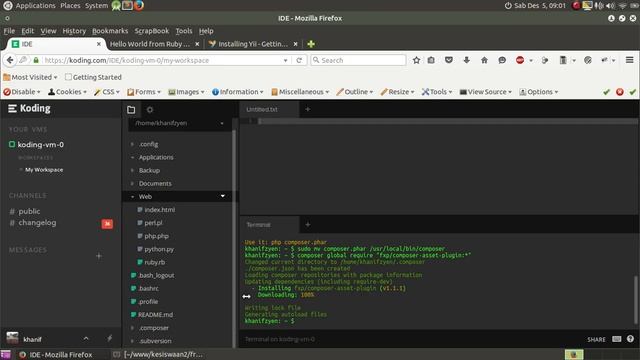640x360 pixels.
Task: Open ruby.rb file
Action: point(155,262)
